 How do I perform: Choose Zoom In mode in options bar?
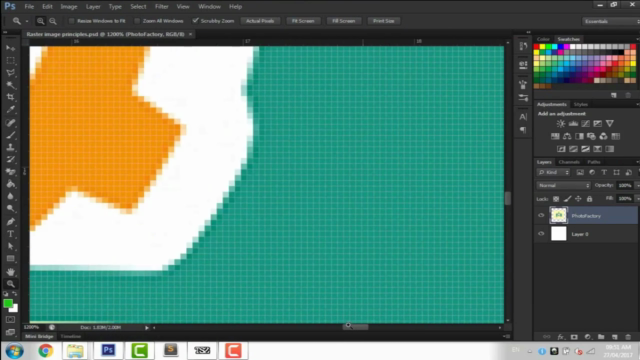(40, 21)
